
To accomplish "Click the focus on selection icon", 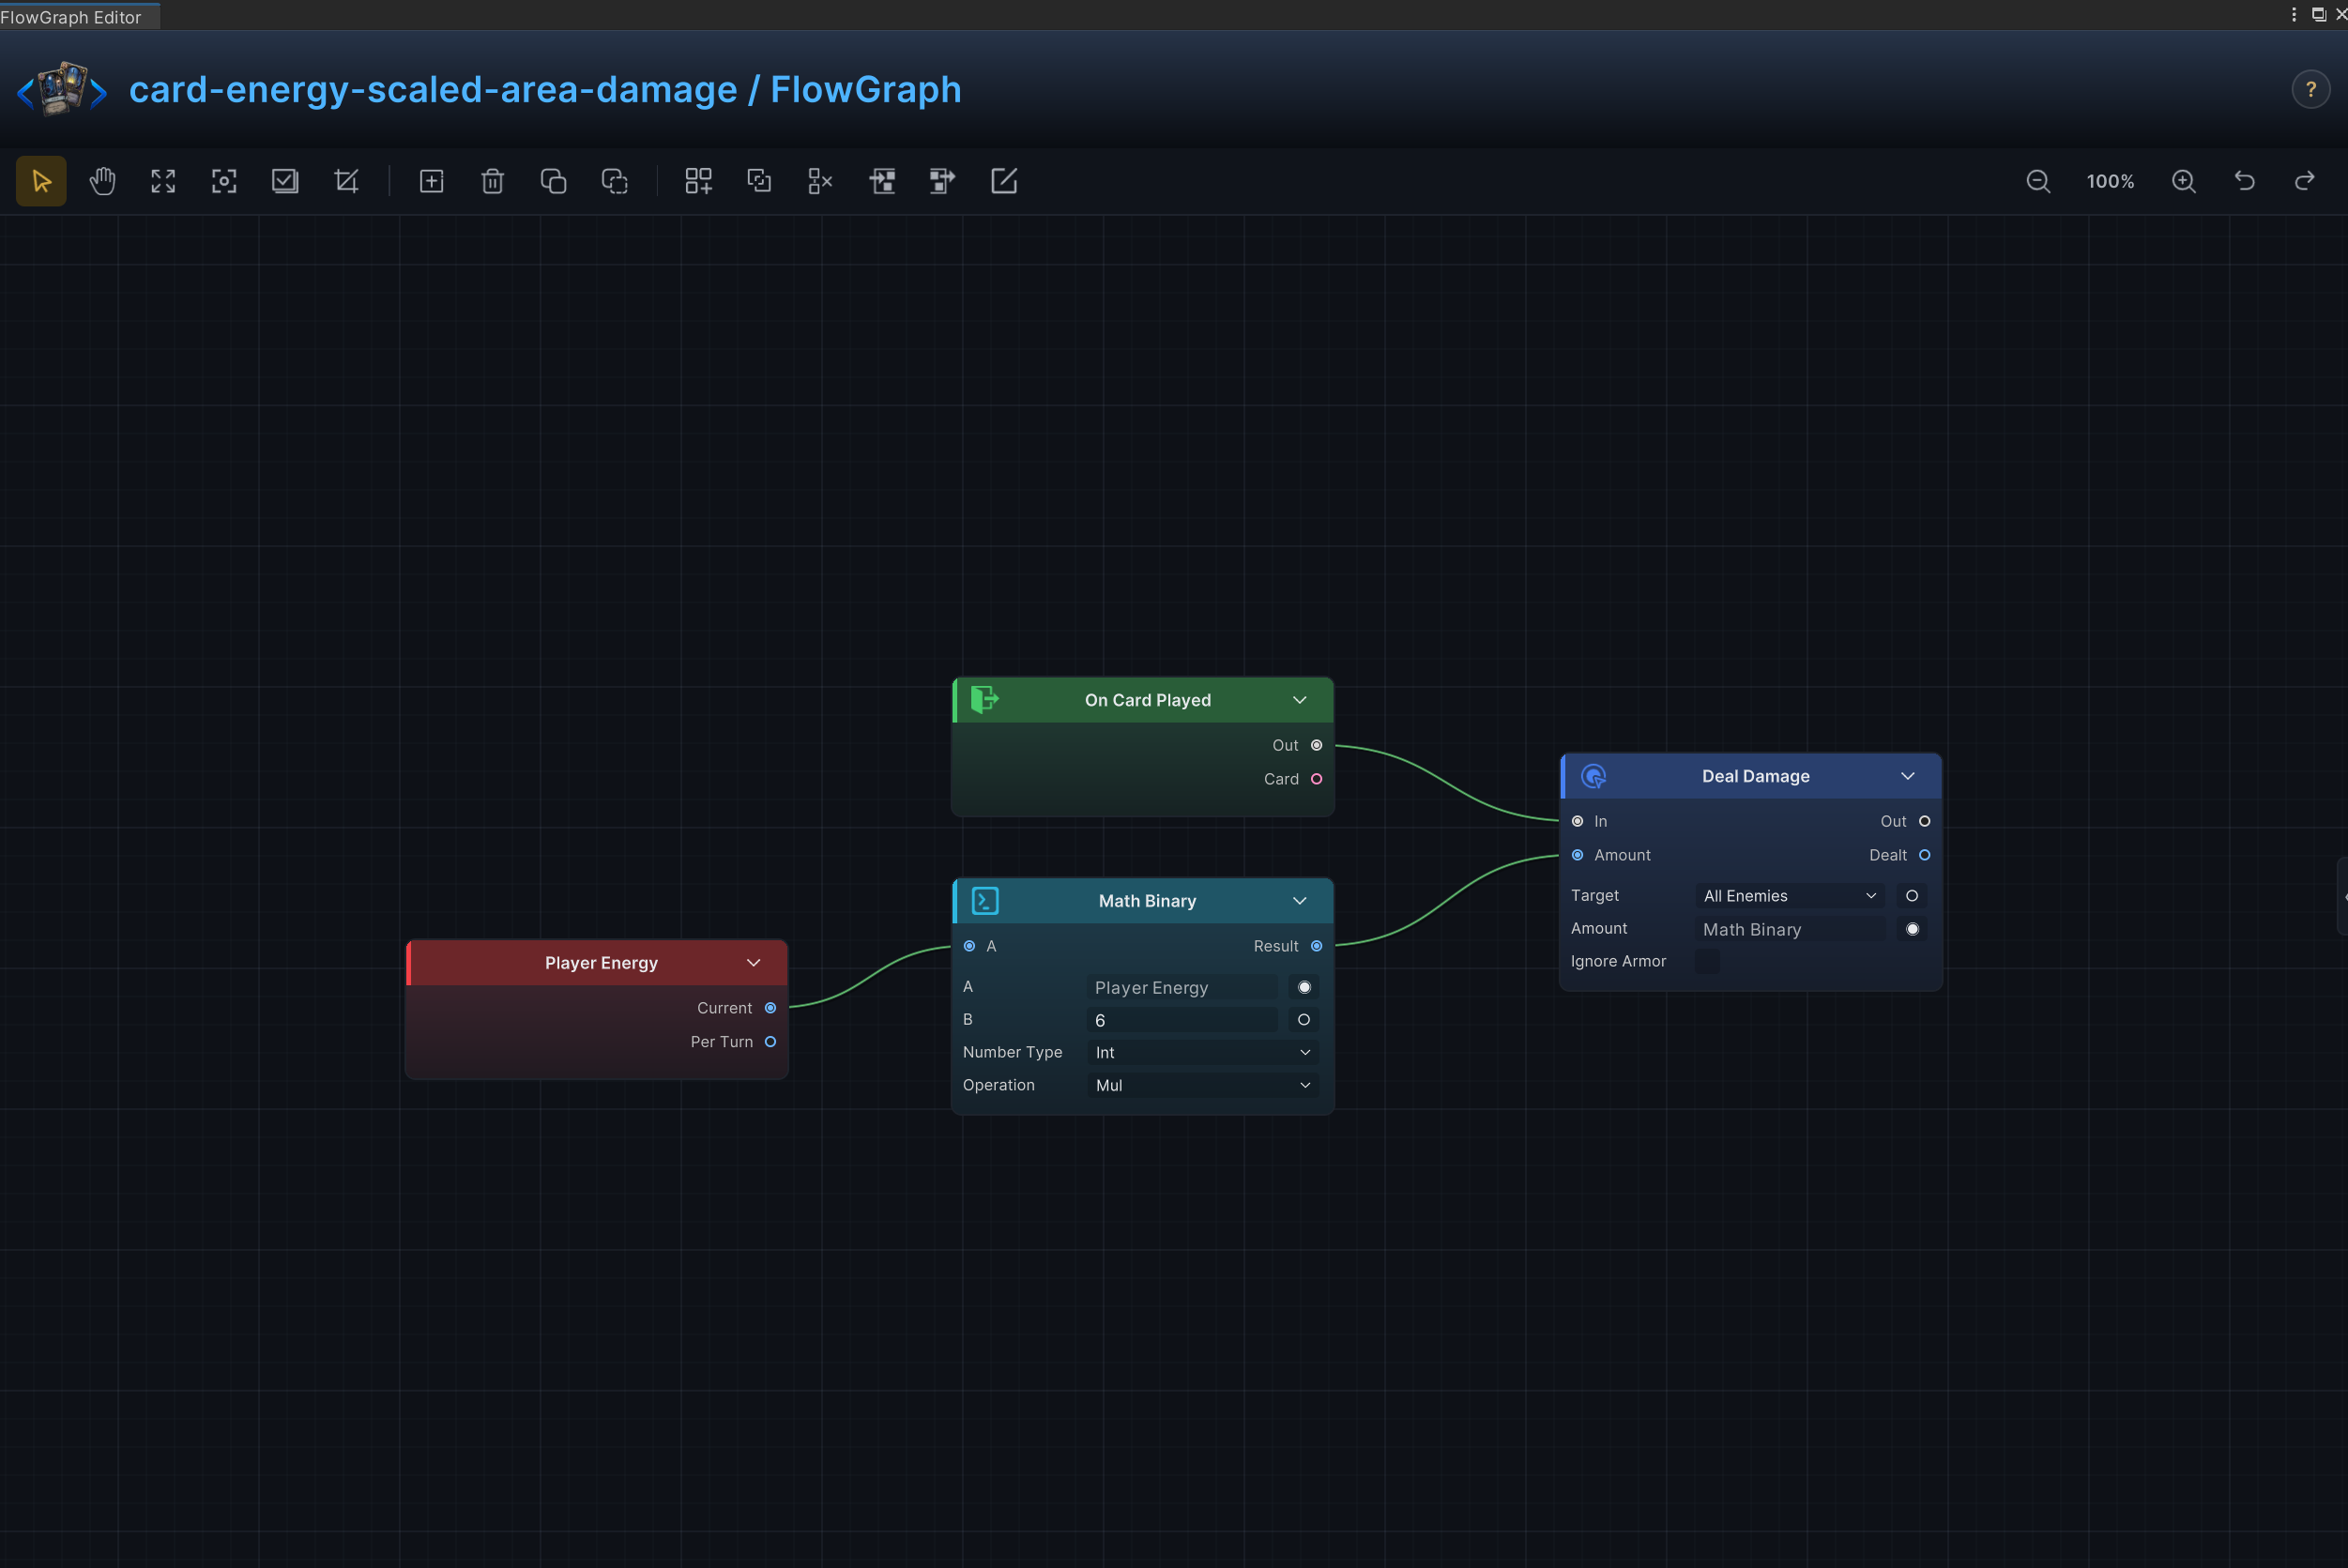I will pos(224,181).
